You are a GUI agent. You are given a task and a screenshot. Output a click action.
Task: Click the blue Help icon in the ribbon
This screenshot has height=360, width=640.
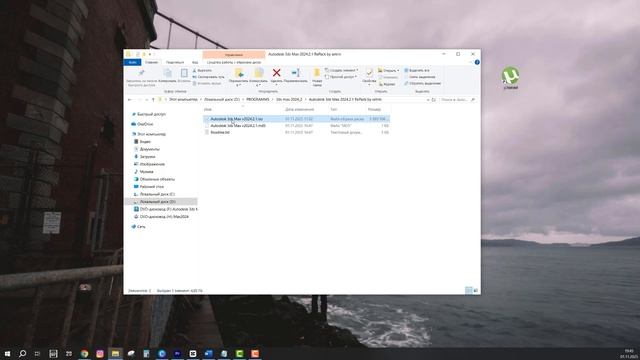tap(477, 62)
